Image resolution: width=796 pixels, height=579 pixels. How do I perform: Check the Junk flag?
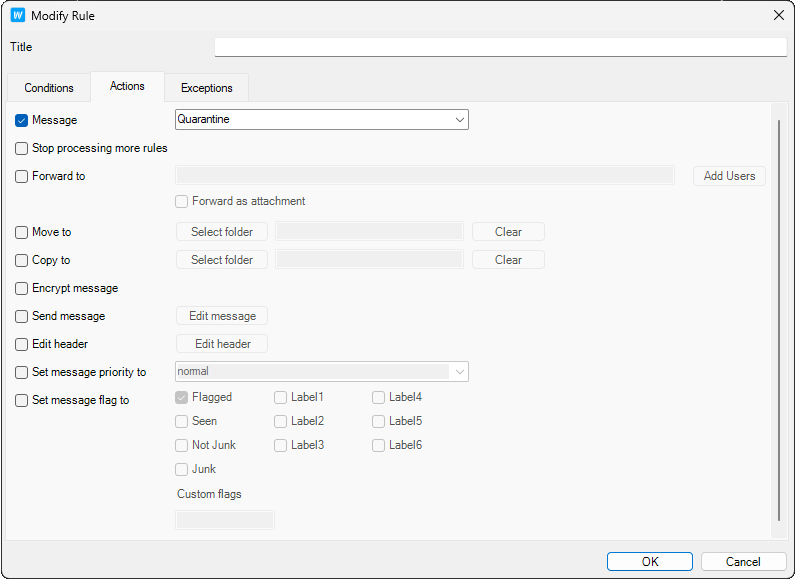(x=181, y=469)
